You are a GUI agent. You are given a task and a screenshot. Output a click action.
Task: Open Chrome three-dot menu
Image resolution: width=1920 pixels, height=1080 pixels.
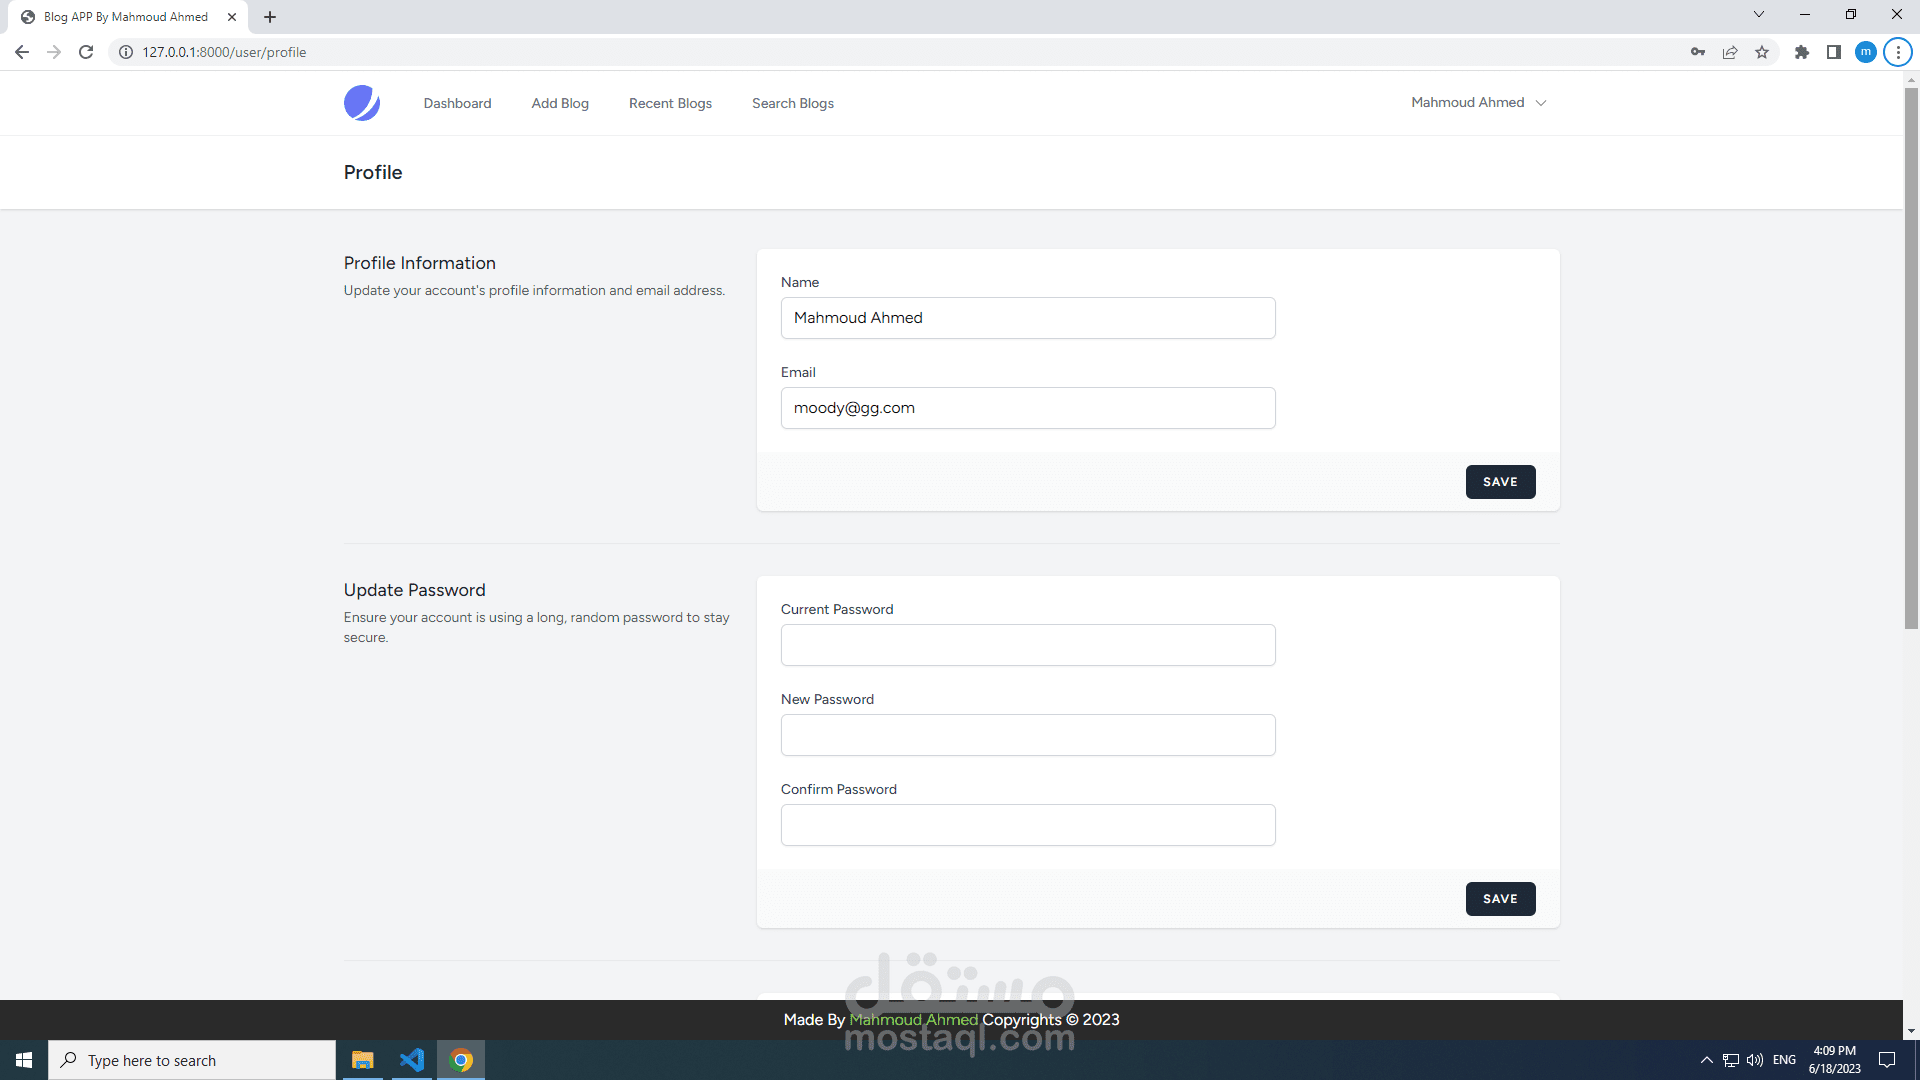1898,52
